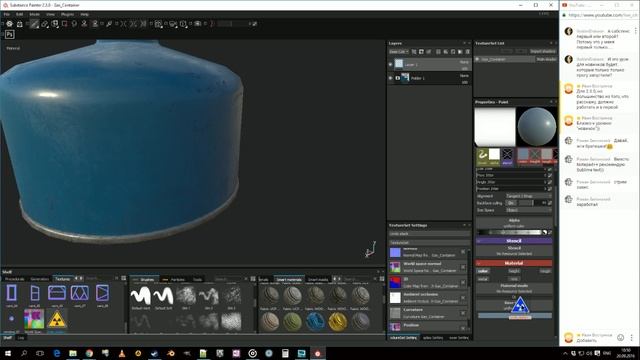Select the Smudge tool in toolbar
The image size is (640, 360).
pyautogui.click(x=74, y=24)
